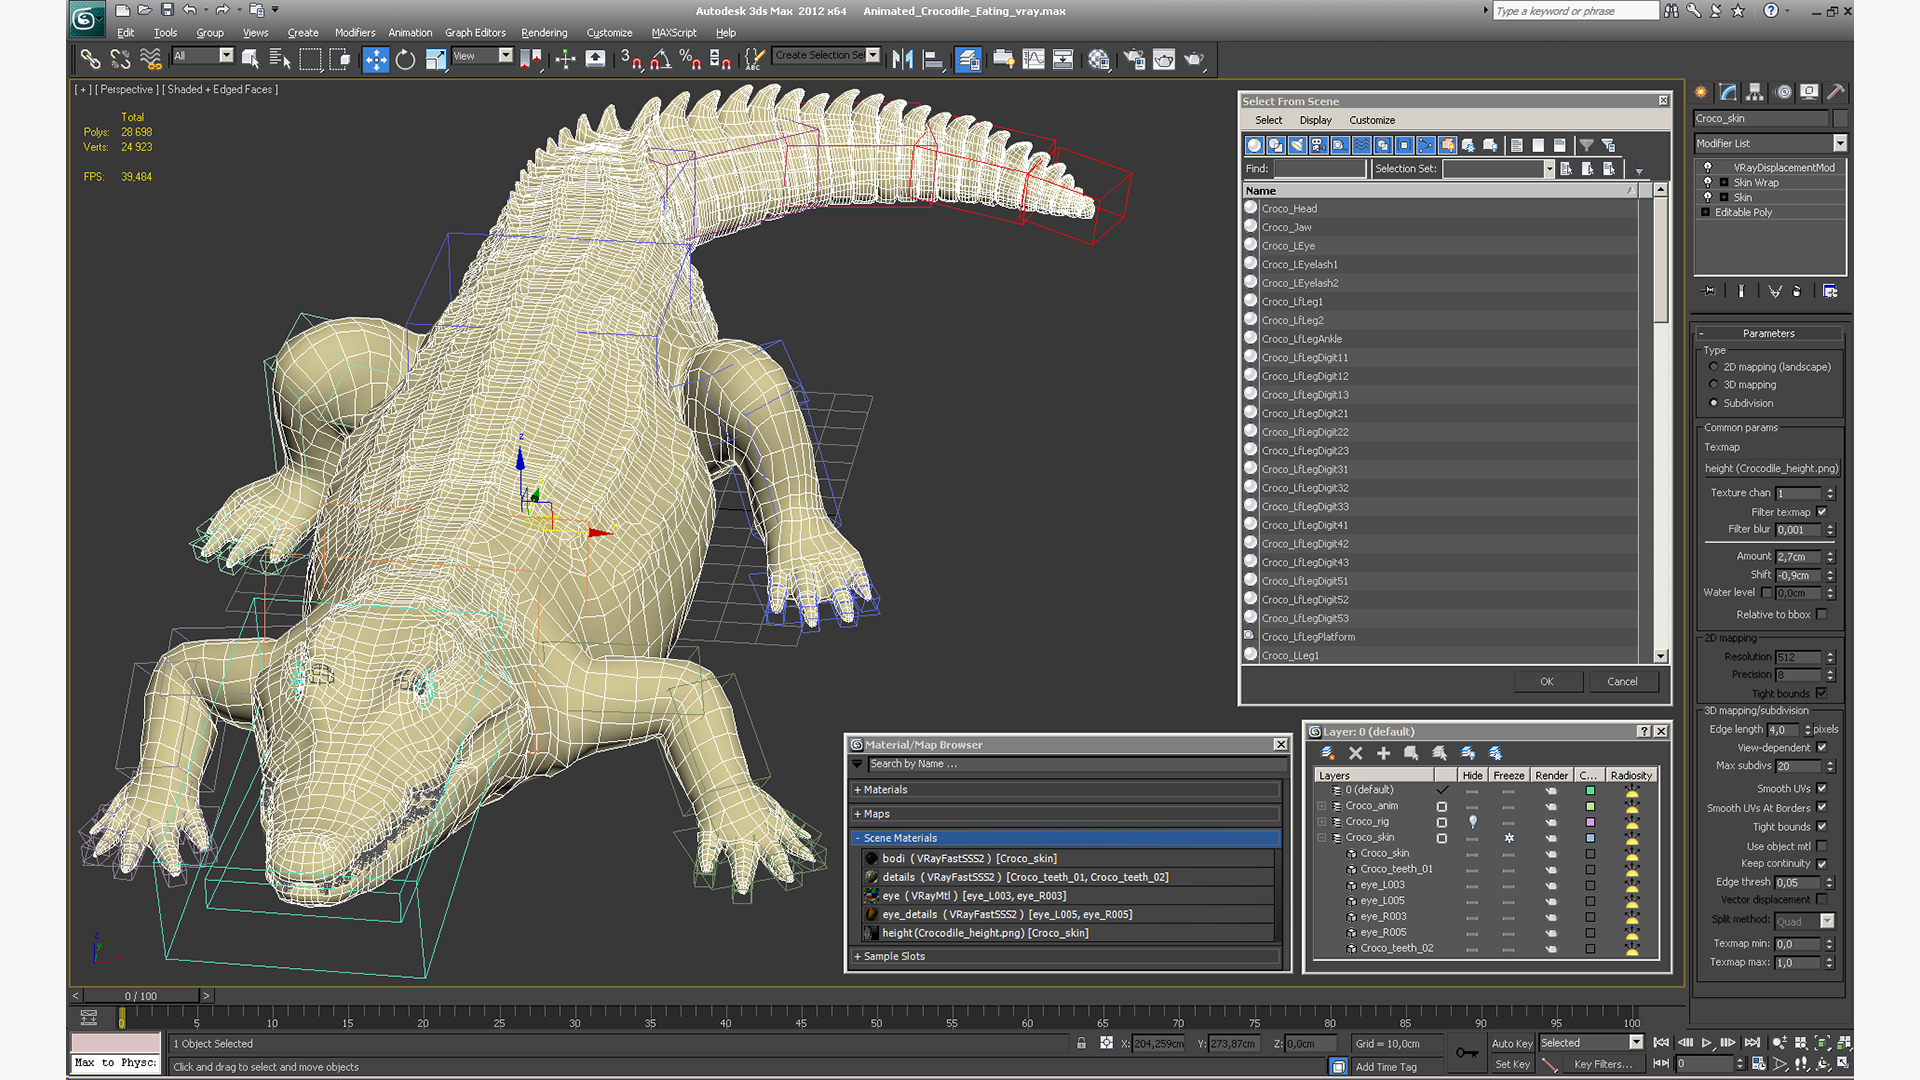This screenshot has width=1920, height=1080.
Task: Toggle the View-dependent checkbox
Action: point(1822,748)
